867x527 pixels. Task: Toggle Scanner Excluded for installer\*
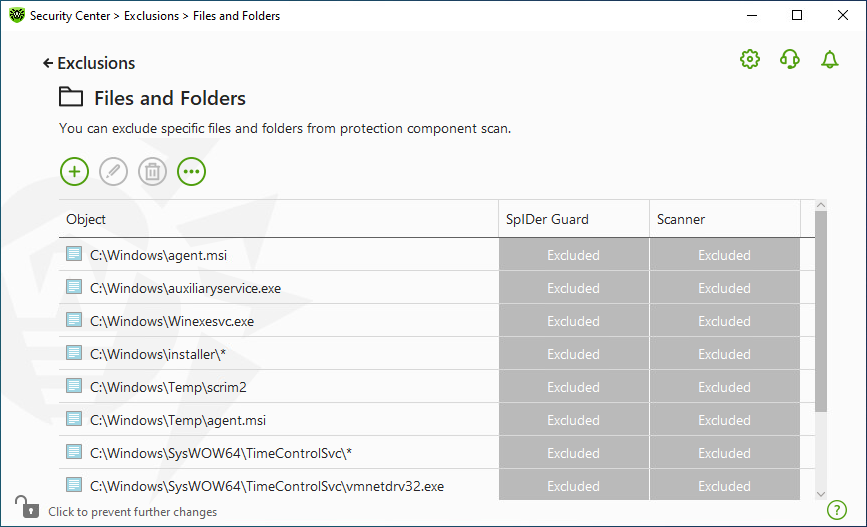click(725, 354)
